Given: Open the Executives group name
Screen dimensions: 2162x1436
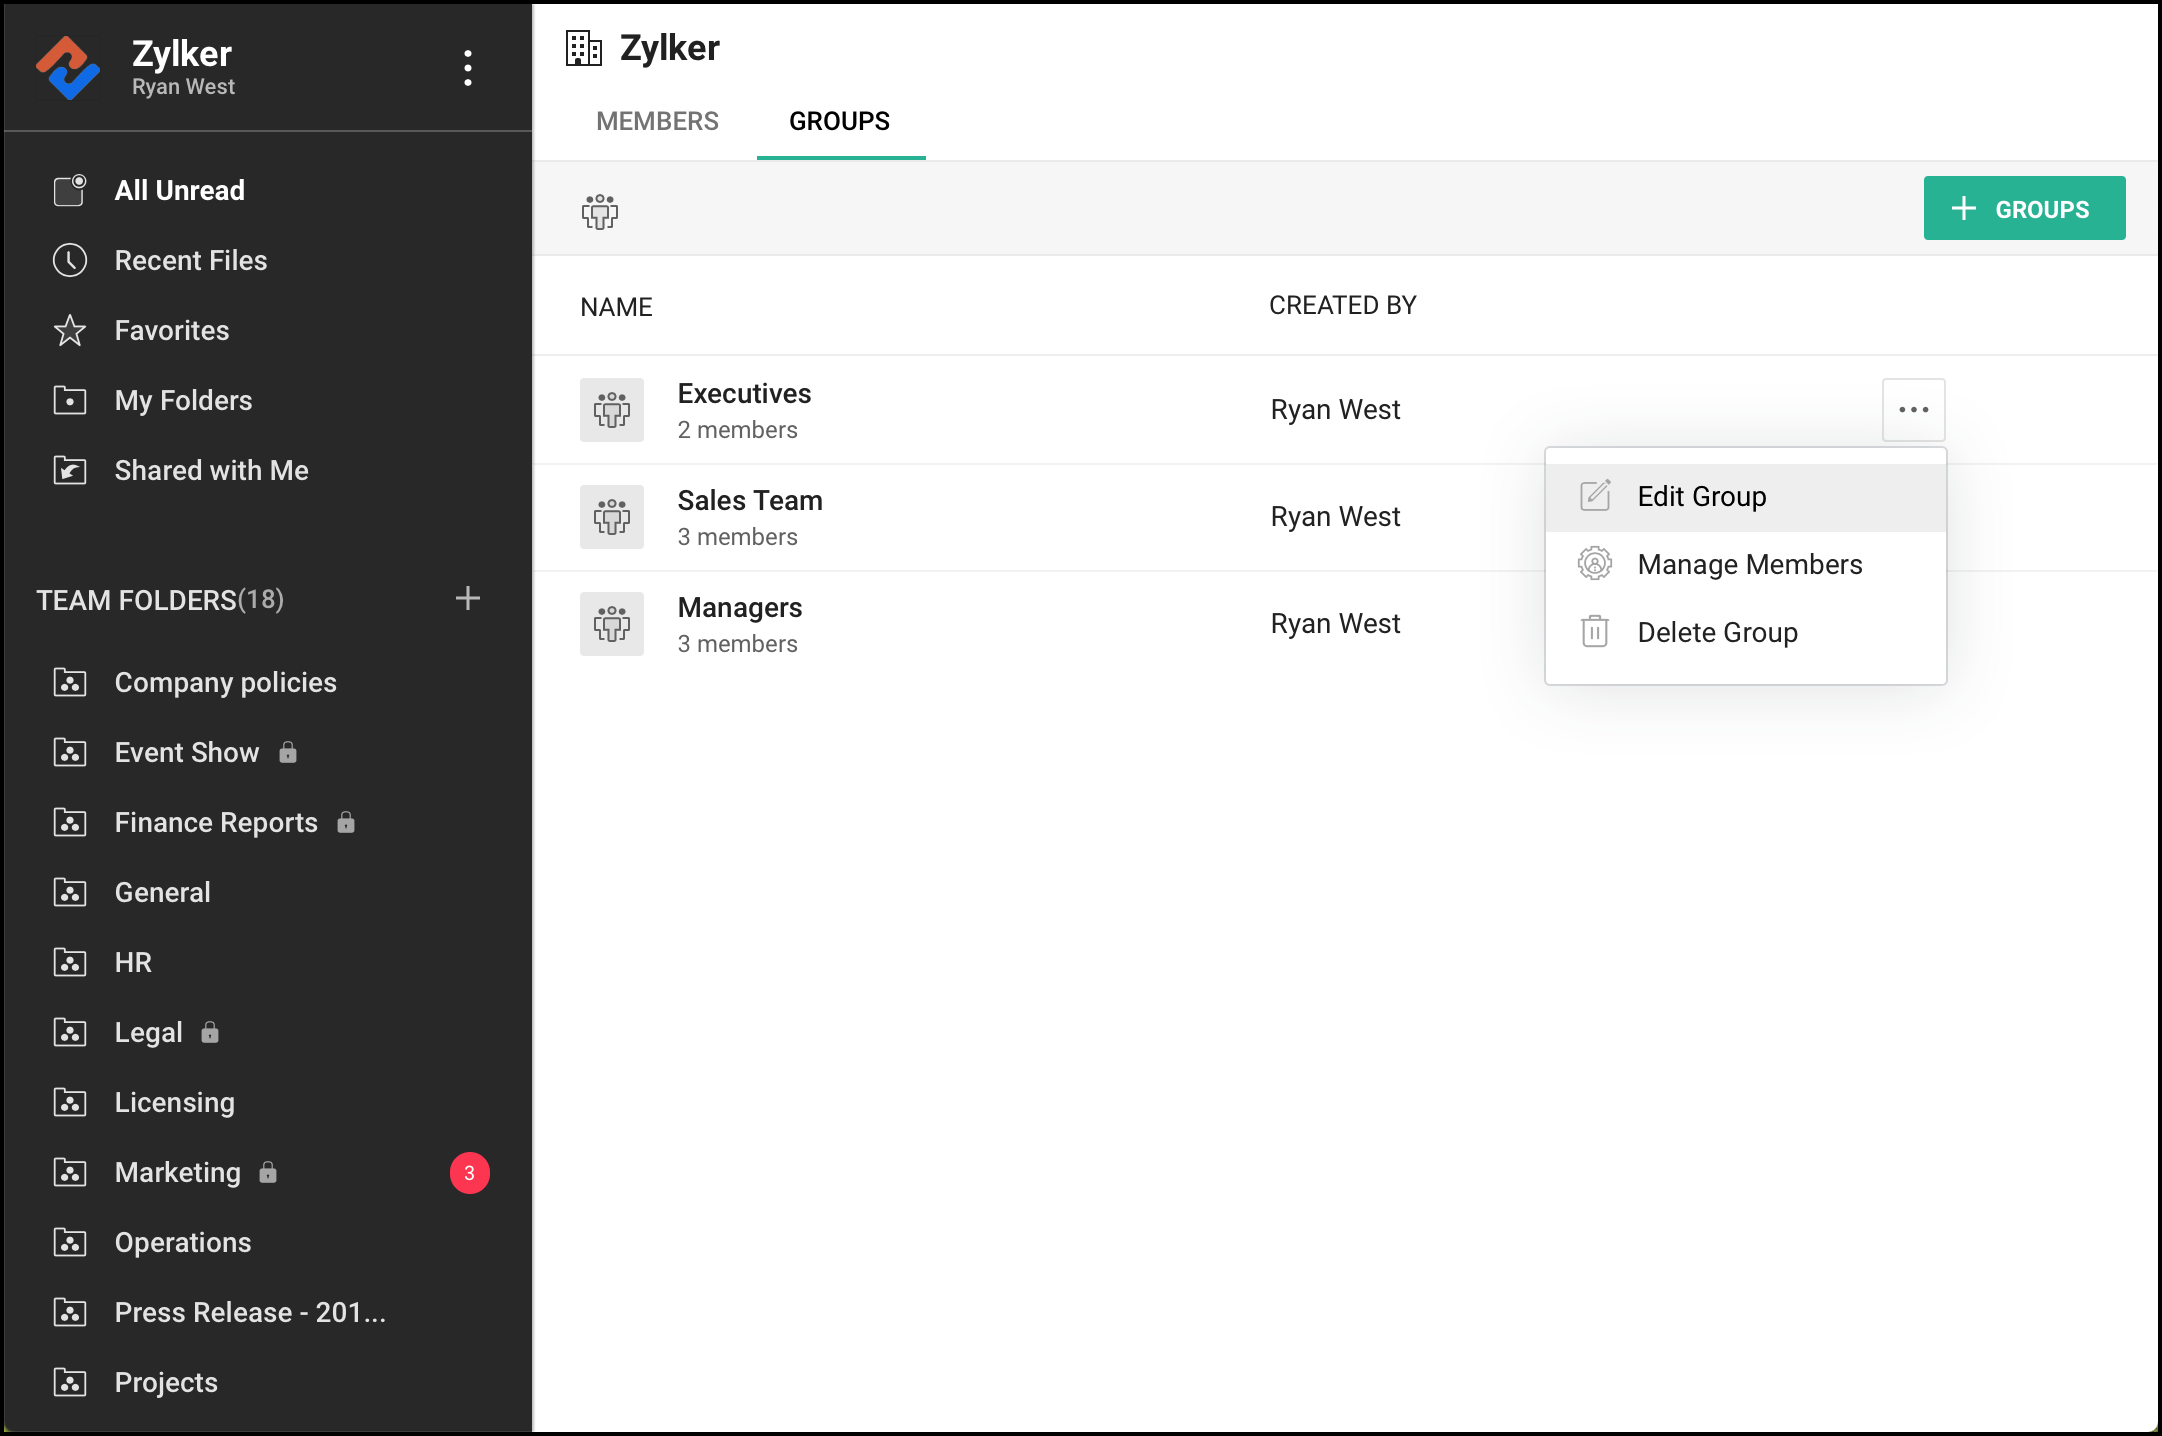Looking at the screenshot, I should click(x=744, y=394).
